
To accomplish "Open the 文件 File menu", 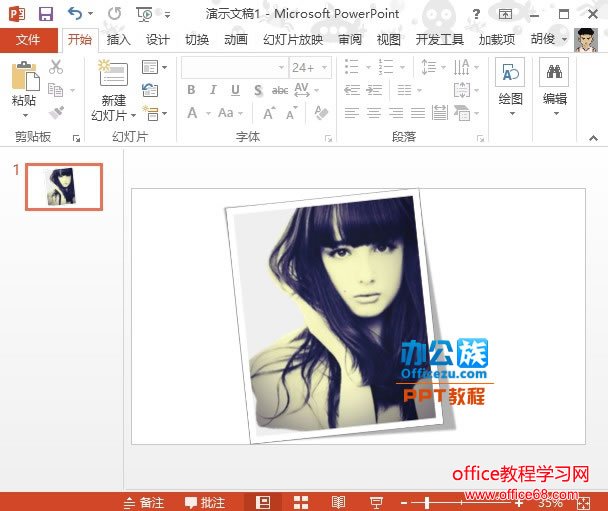I will click(28, 39).
